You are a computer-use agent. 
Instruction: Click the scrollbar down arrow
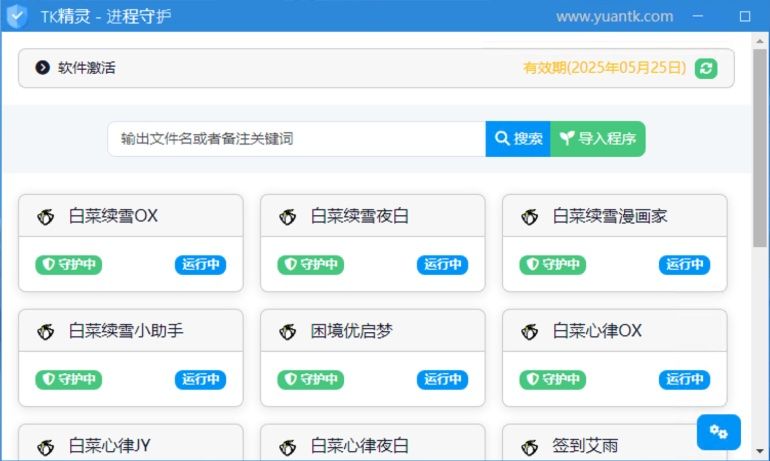760,451
